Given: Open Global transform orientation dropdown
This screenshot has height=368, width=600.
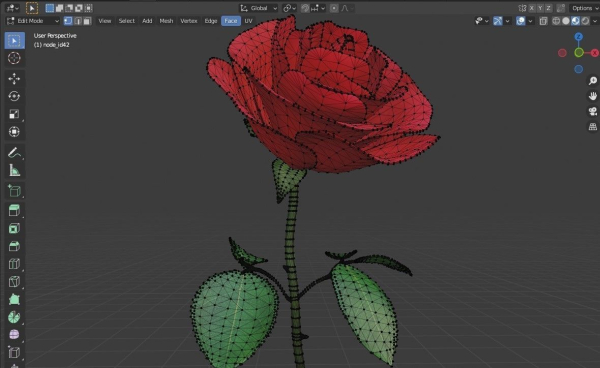Looking at the screenshot, I should [259, 8].
